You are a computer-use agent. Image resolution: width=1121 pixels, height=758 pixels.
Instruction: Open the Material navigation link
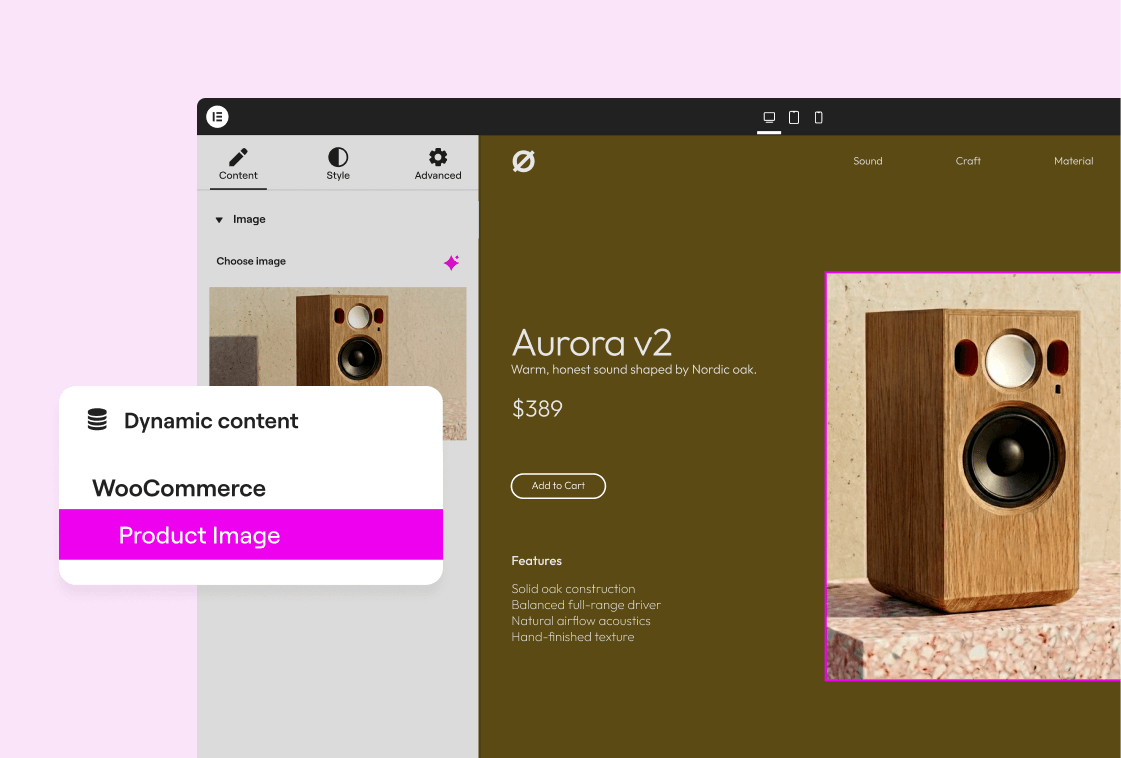(x=1073, y=161)
